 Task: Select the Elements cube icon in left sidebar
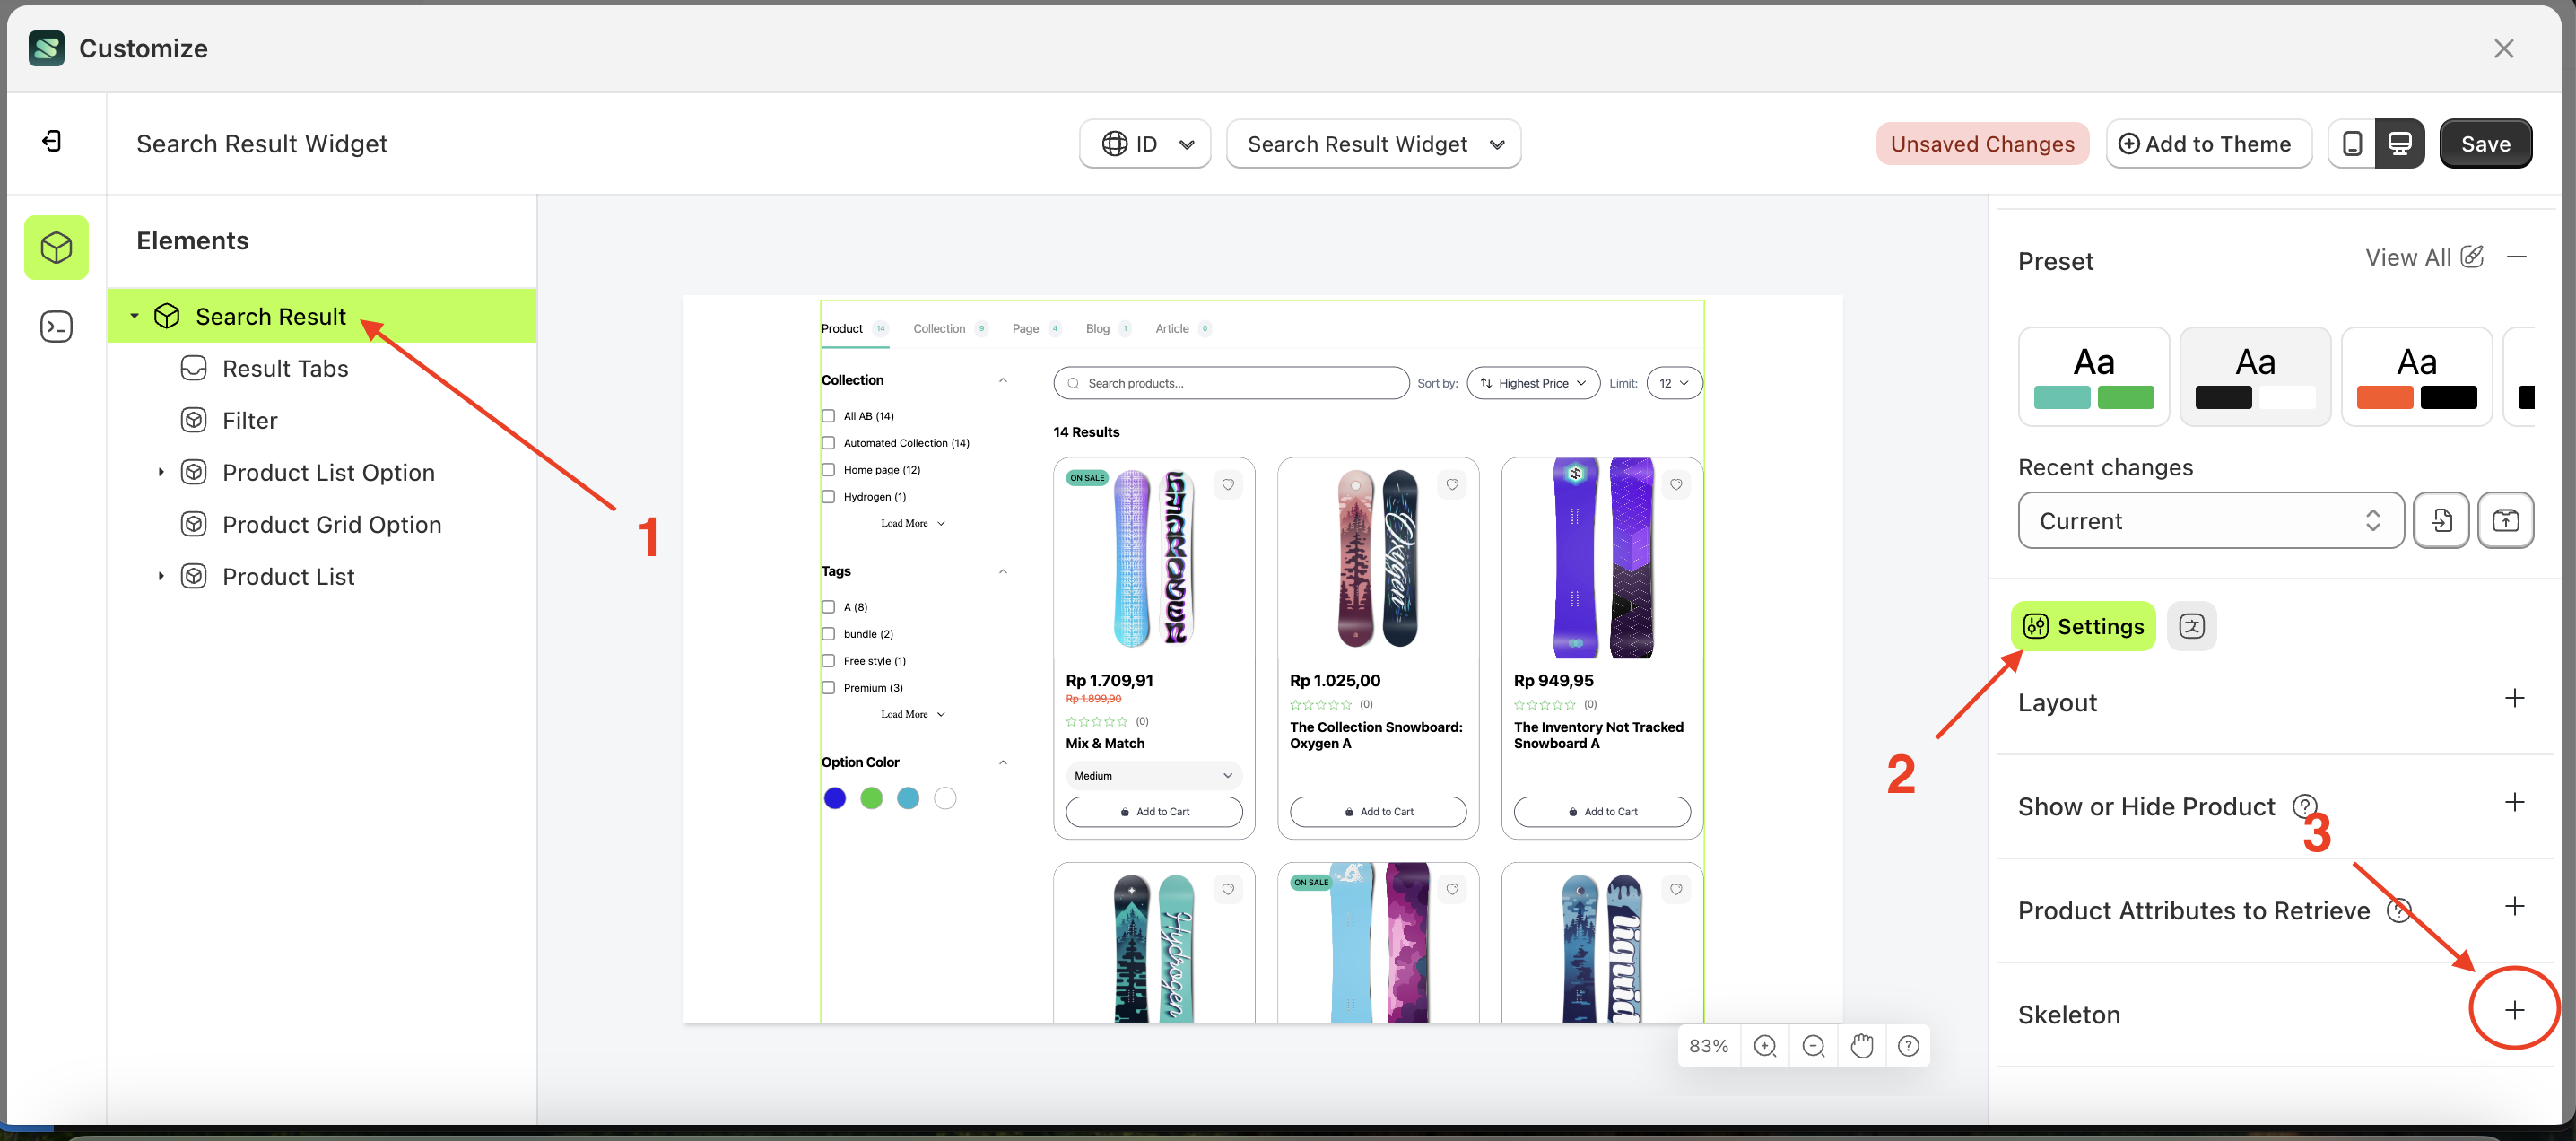pos(56,247)
